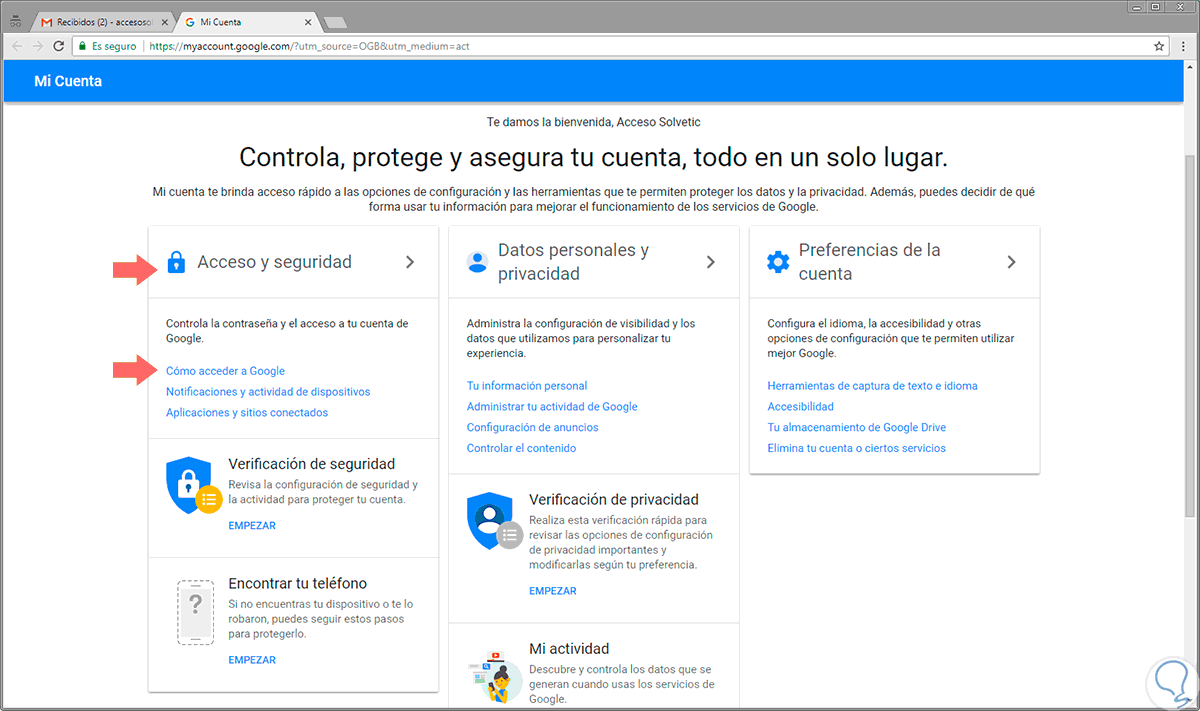Click the Preferencias de la cuenta heading
Image resolution: width=1200 pixels, height=711 pixels.
(x=869, y=262)
